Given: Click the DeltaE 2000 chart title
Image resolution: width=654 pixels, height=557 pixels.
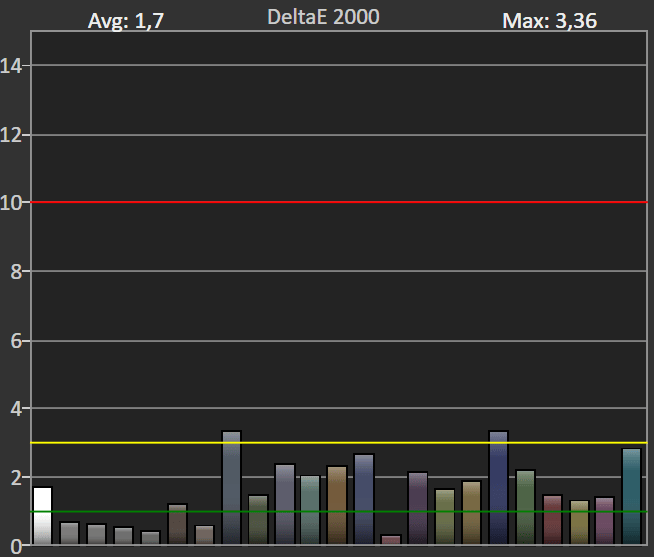Looking at the screenshot, I should [x=323, y=18].
